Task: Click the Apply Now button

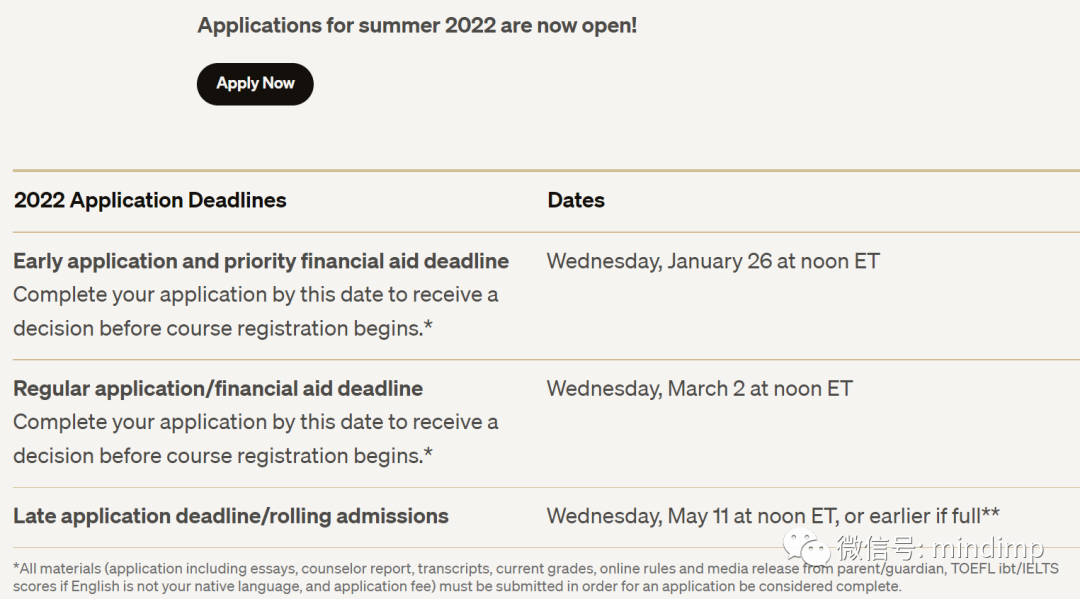Action: [255, 84]
